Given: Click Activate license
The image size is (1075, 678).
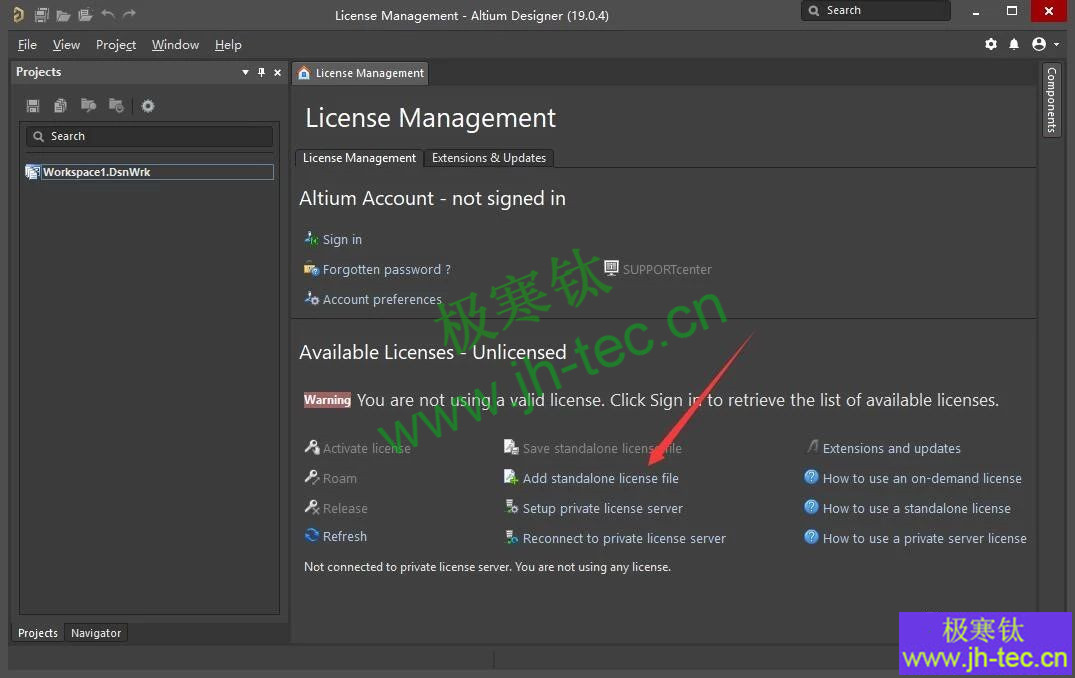Looking at the screenshot, I should click(x=367, y=448).
